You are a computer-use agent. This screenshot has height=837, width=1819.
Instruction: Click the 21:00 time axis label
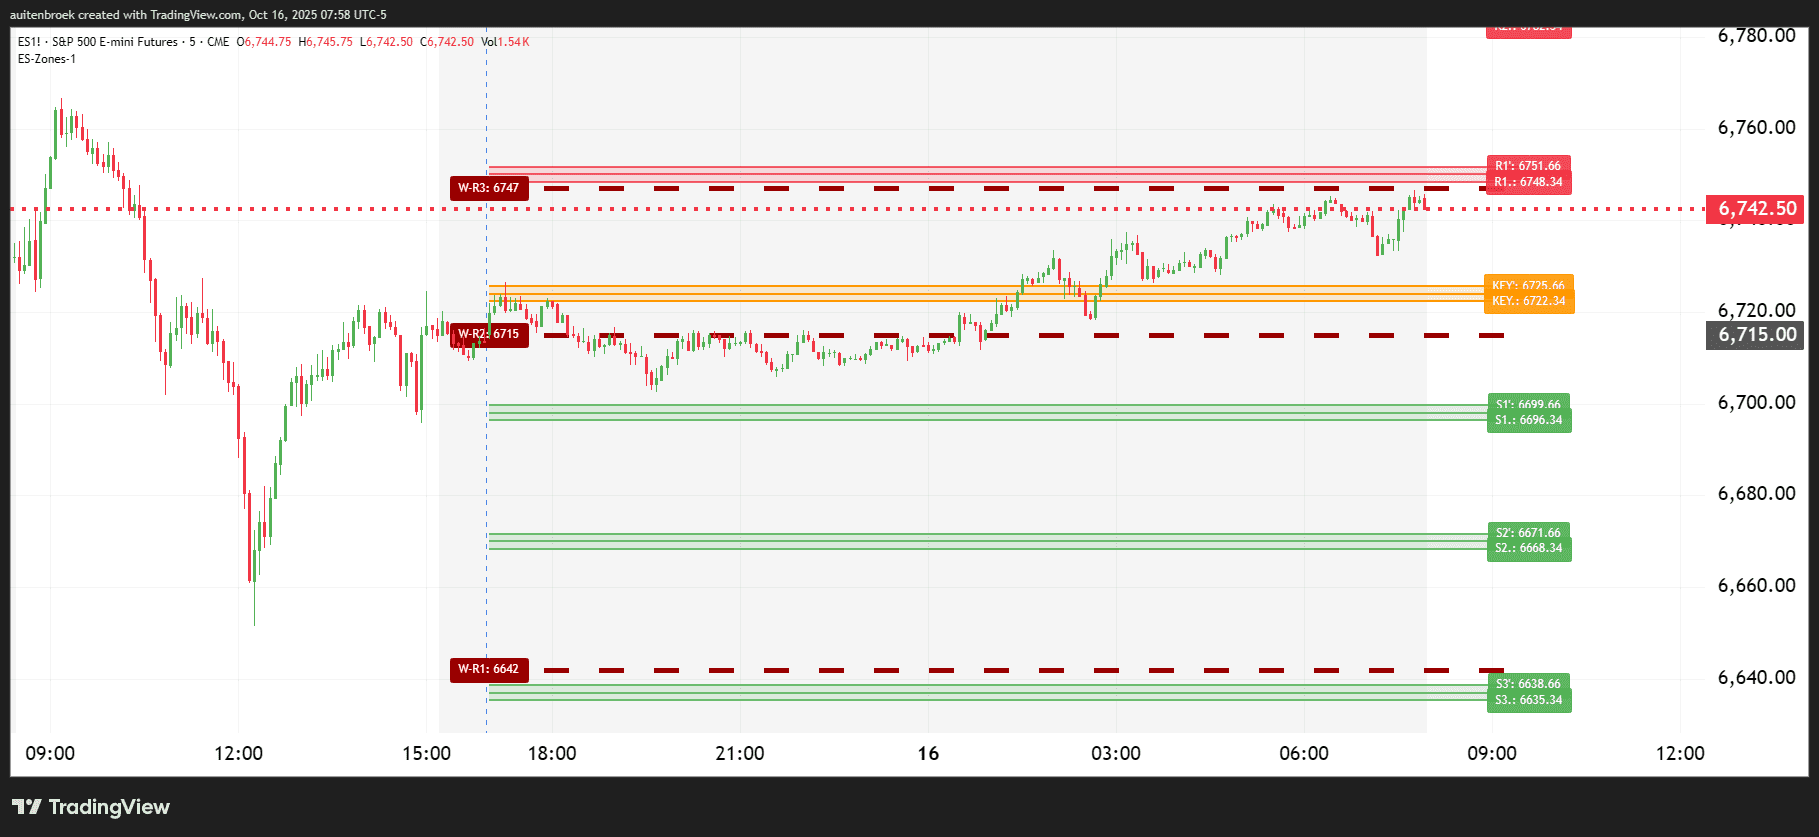click(740, 753)
